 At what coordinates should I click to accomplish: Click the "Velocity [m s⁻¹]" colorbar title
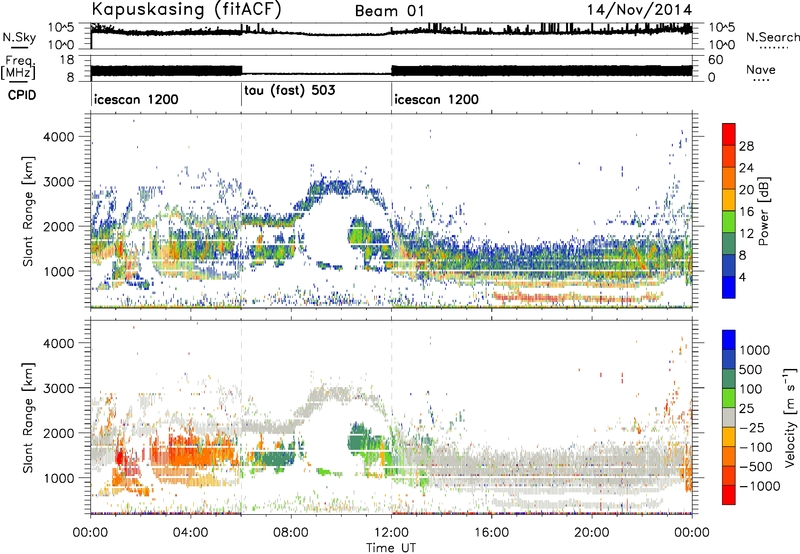(790, 417)
